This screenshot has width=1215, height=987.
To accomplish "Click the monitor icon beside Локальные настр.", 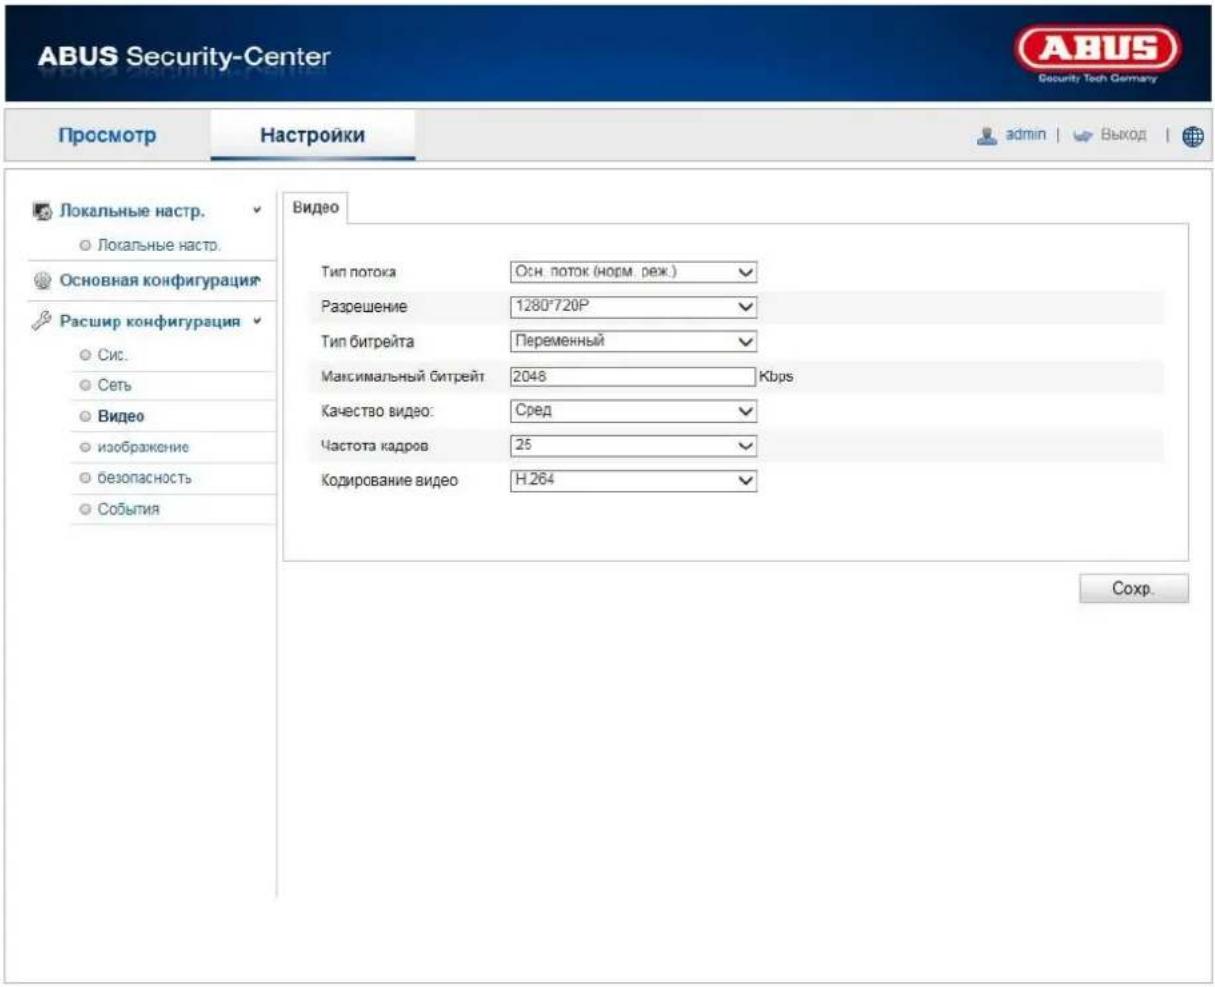I will coord(42,211).
